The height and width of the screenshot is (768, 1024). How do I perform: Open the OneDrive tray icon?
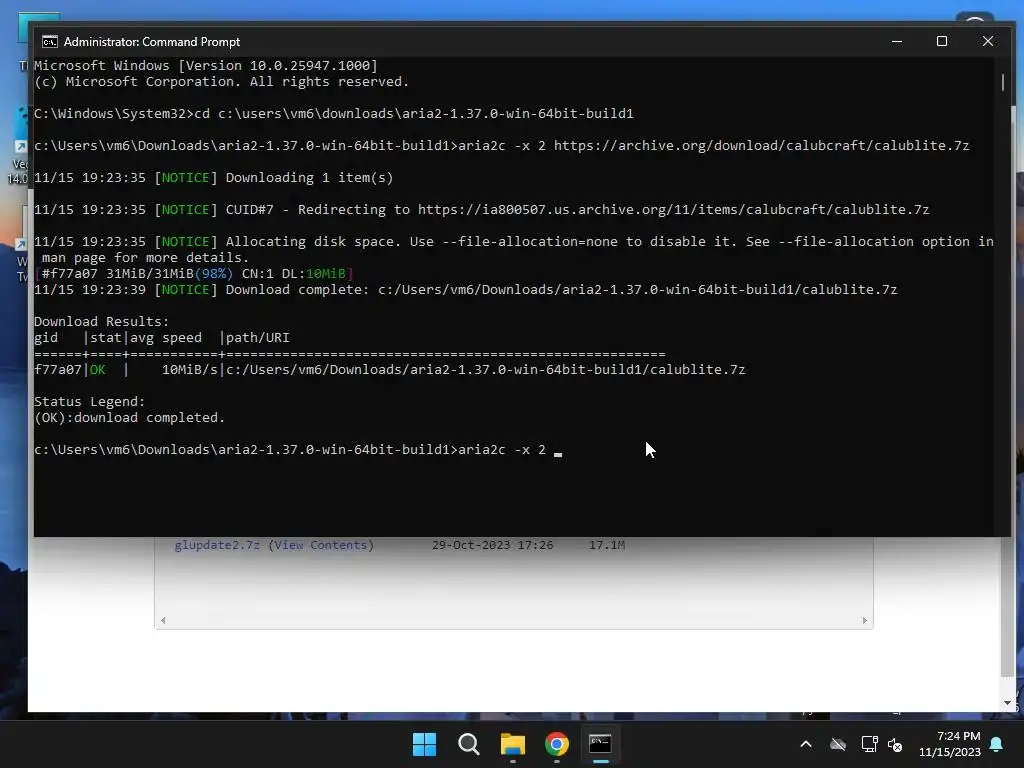click(x=838, y=744)
